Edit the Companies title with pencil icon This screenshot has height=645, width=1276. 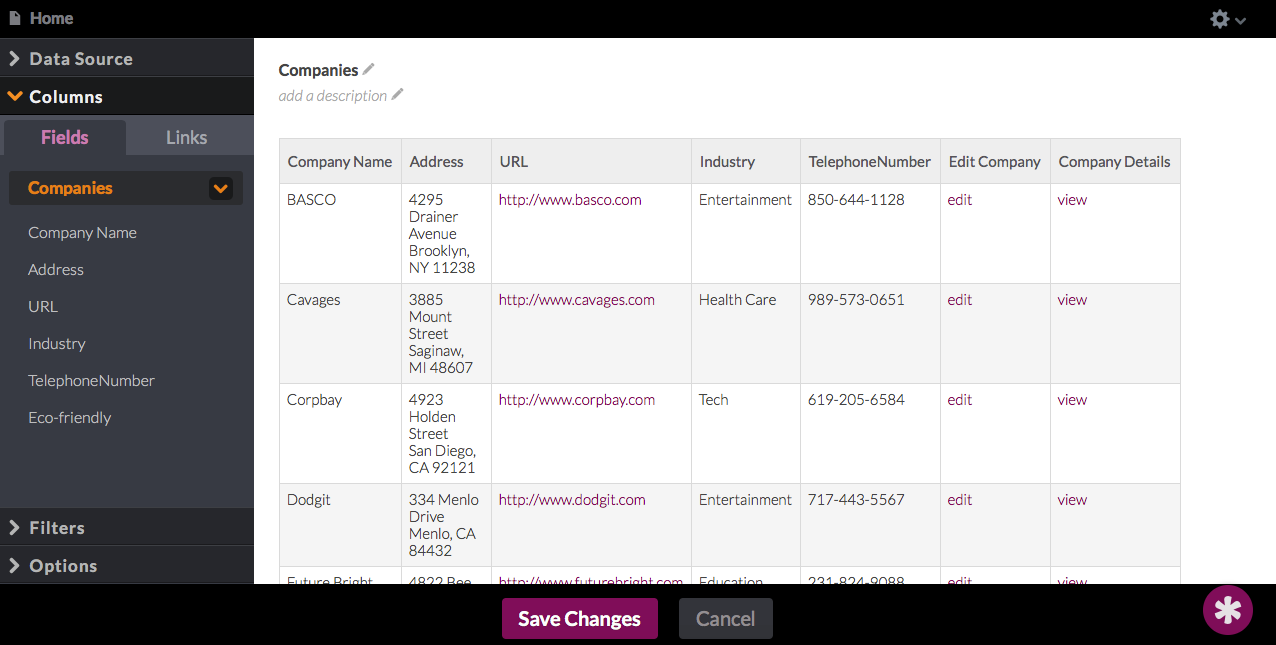click(x=369, y=69)
